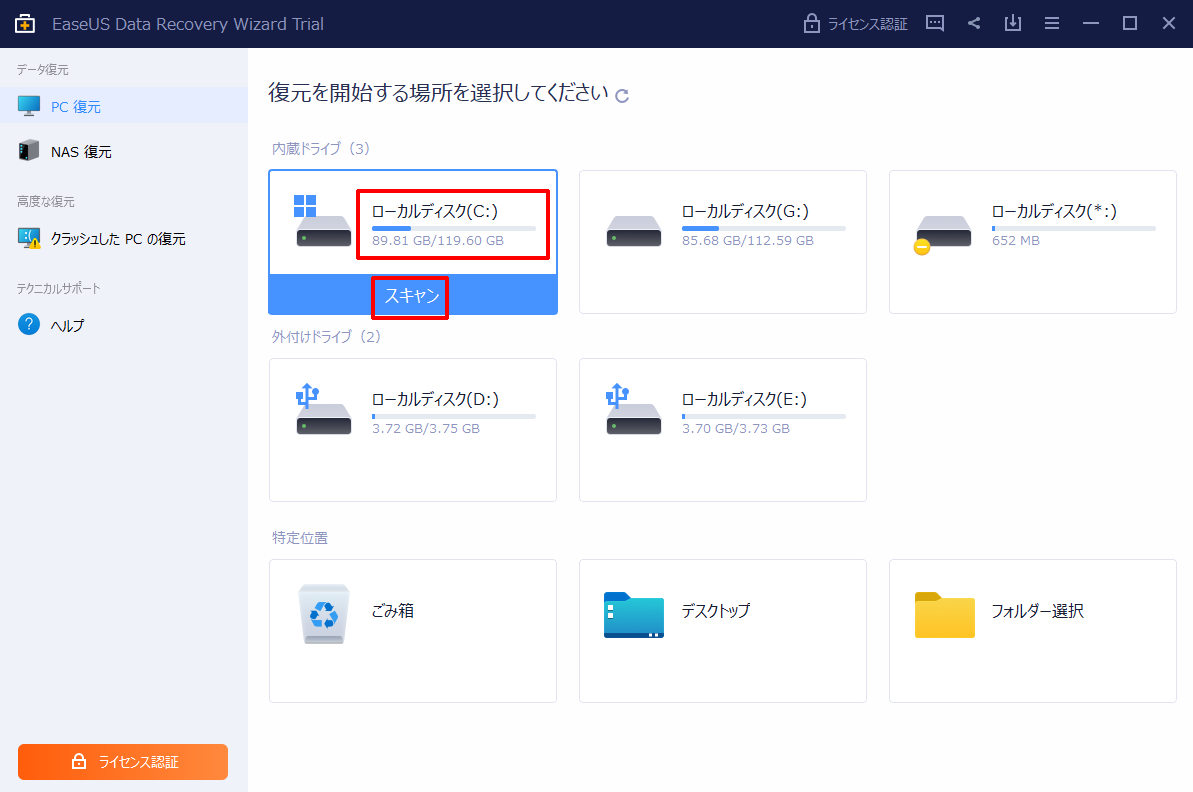The width and height of the screenshot is (1193, 792).
Task: Open クラッシュした PC の復元 option
Action: pyautogui.click(x=117, y=239)
